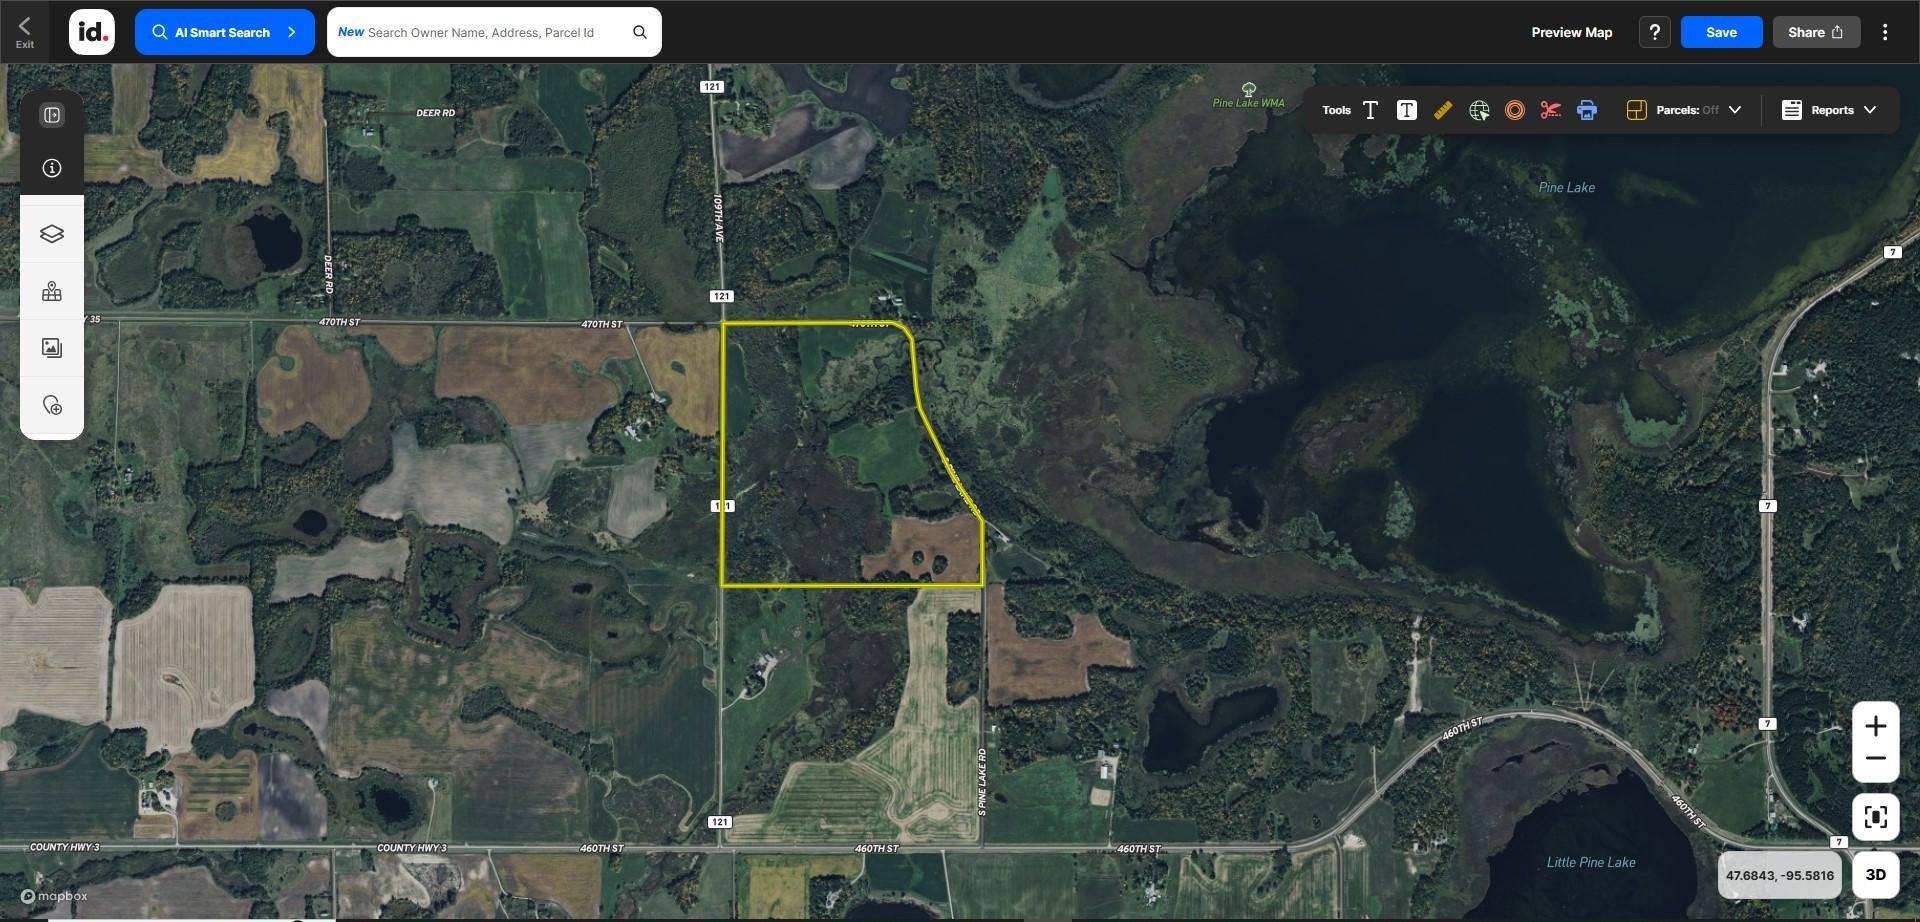Click the magnifier search icon
The width and height of the screenshot is (1920, 922).
click(640, 32)
